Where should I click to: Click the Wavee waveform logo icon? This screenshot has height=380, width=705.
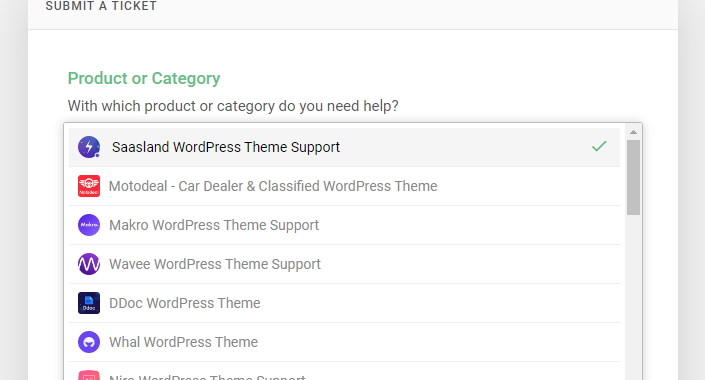coord(89,264)
